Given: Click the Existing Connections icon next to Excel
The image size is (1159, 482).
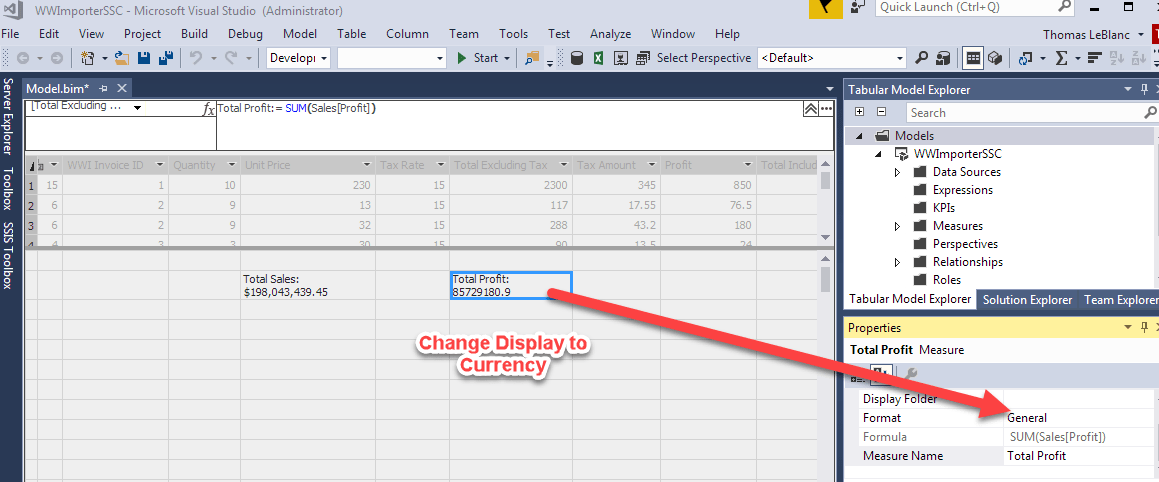Looking at the screenshot, I should 621,58.
